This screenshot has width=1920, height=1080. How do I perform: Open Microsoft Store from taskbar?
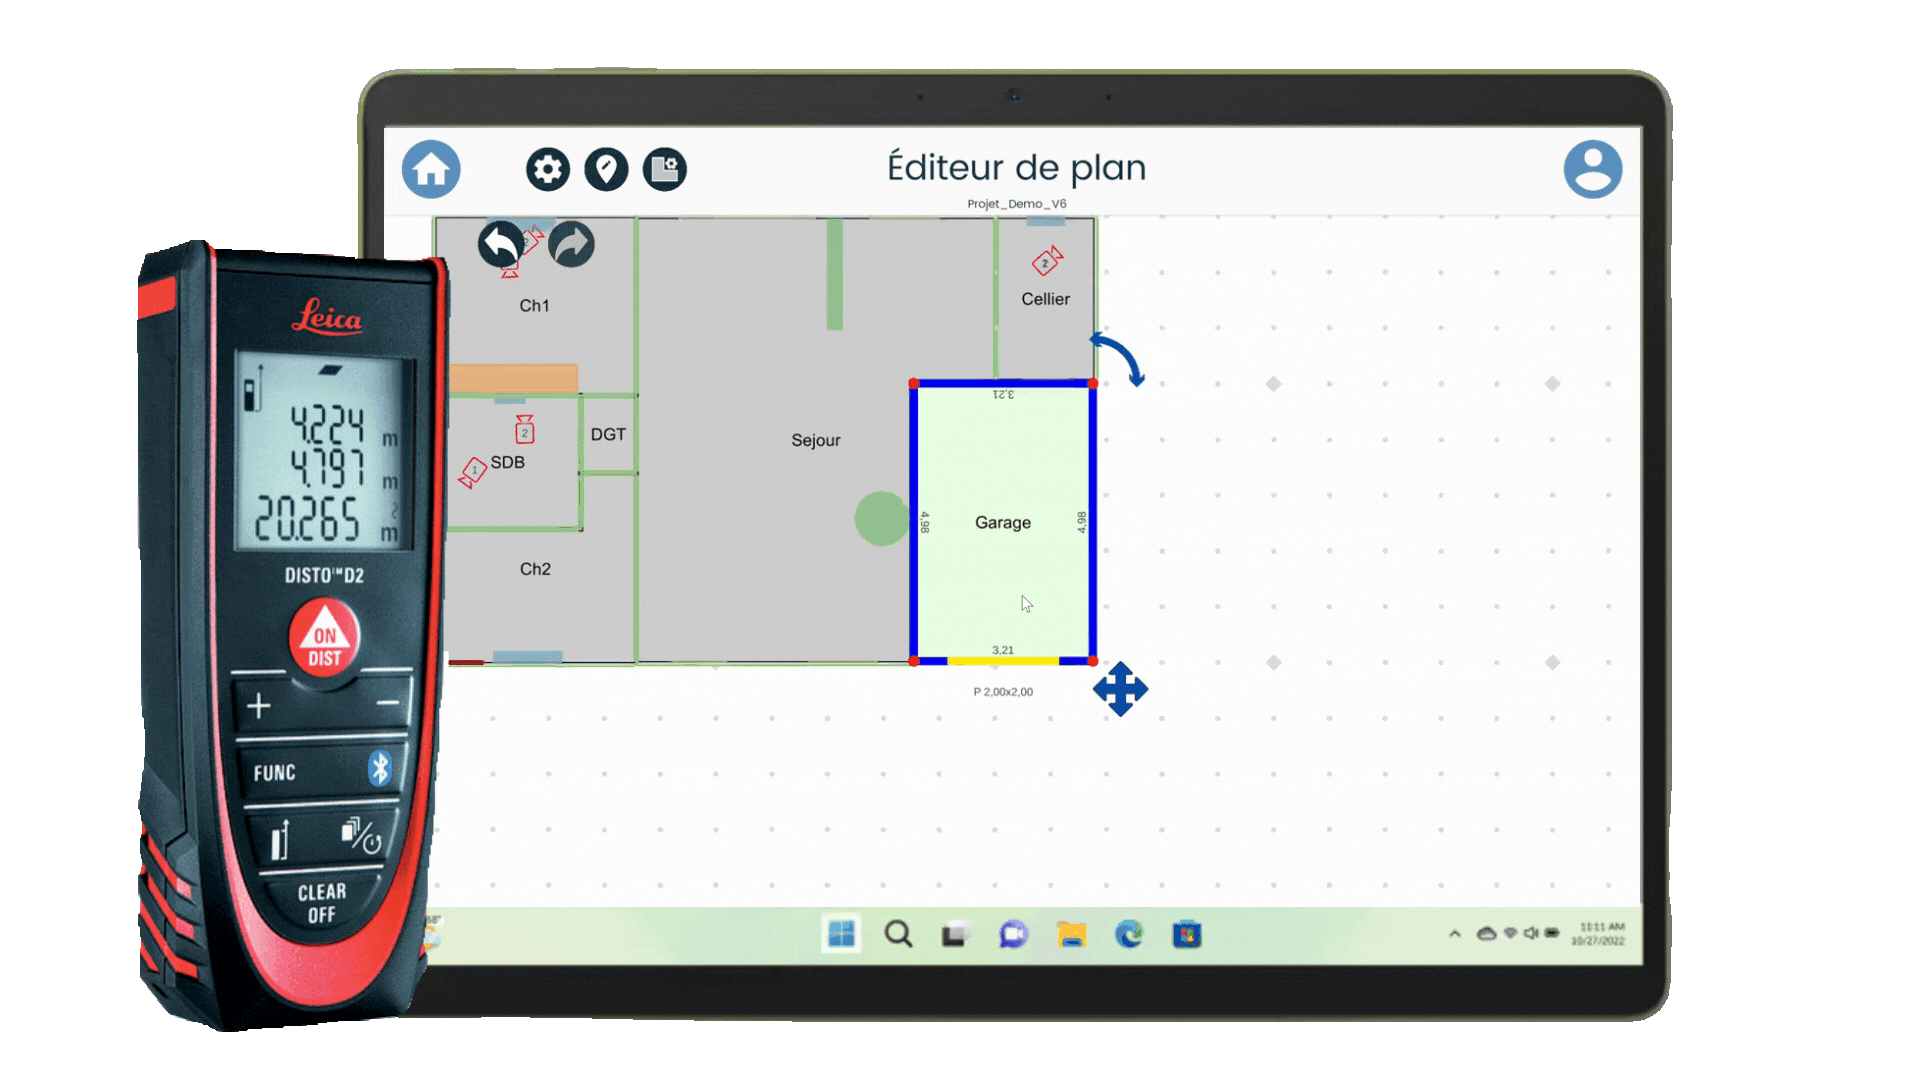click(1186, 934)
